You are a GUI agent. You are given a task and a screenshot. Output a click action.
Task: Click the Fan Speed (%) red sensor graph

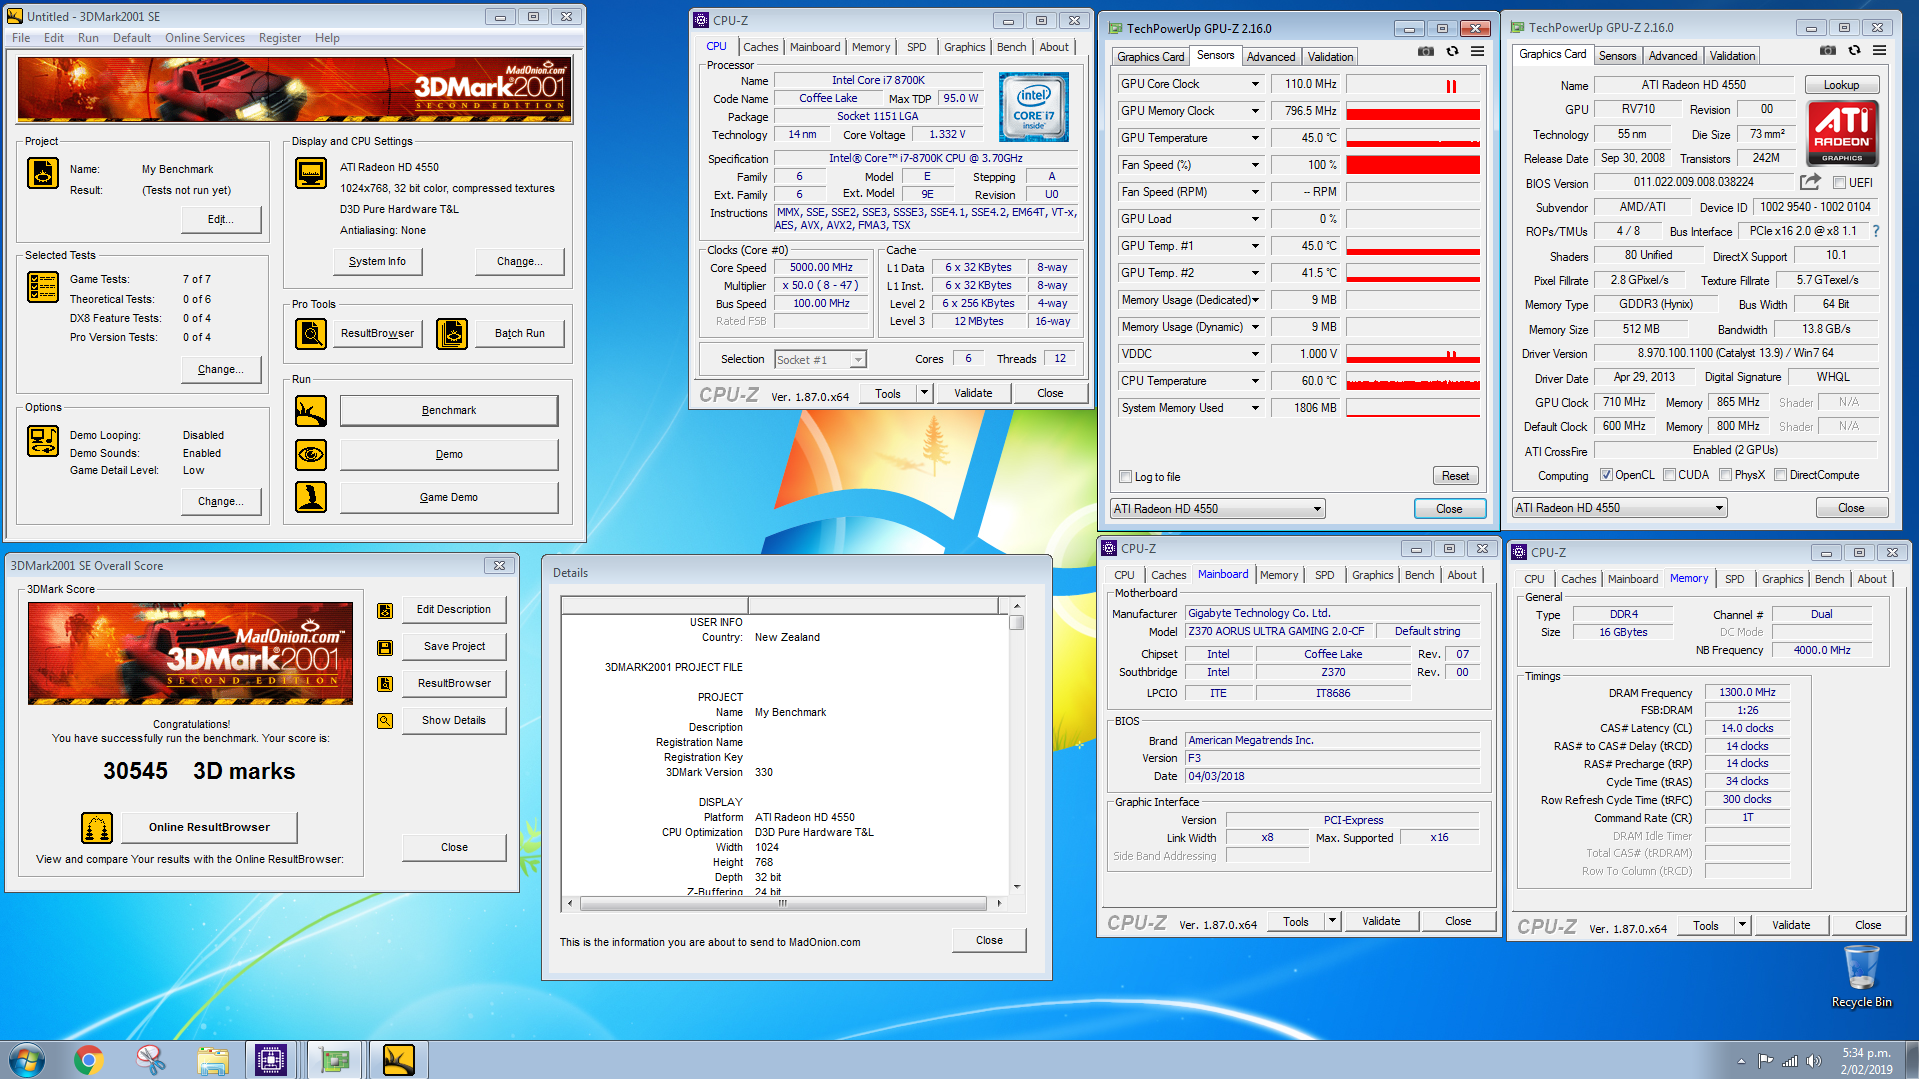coord(1413,165)
